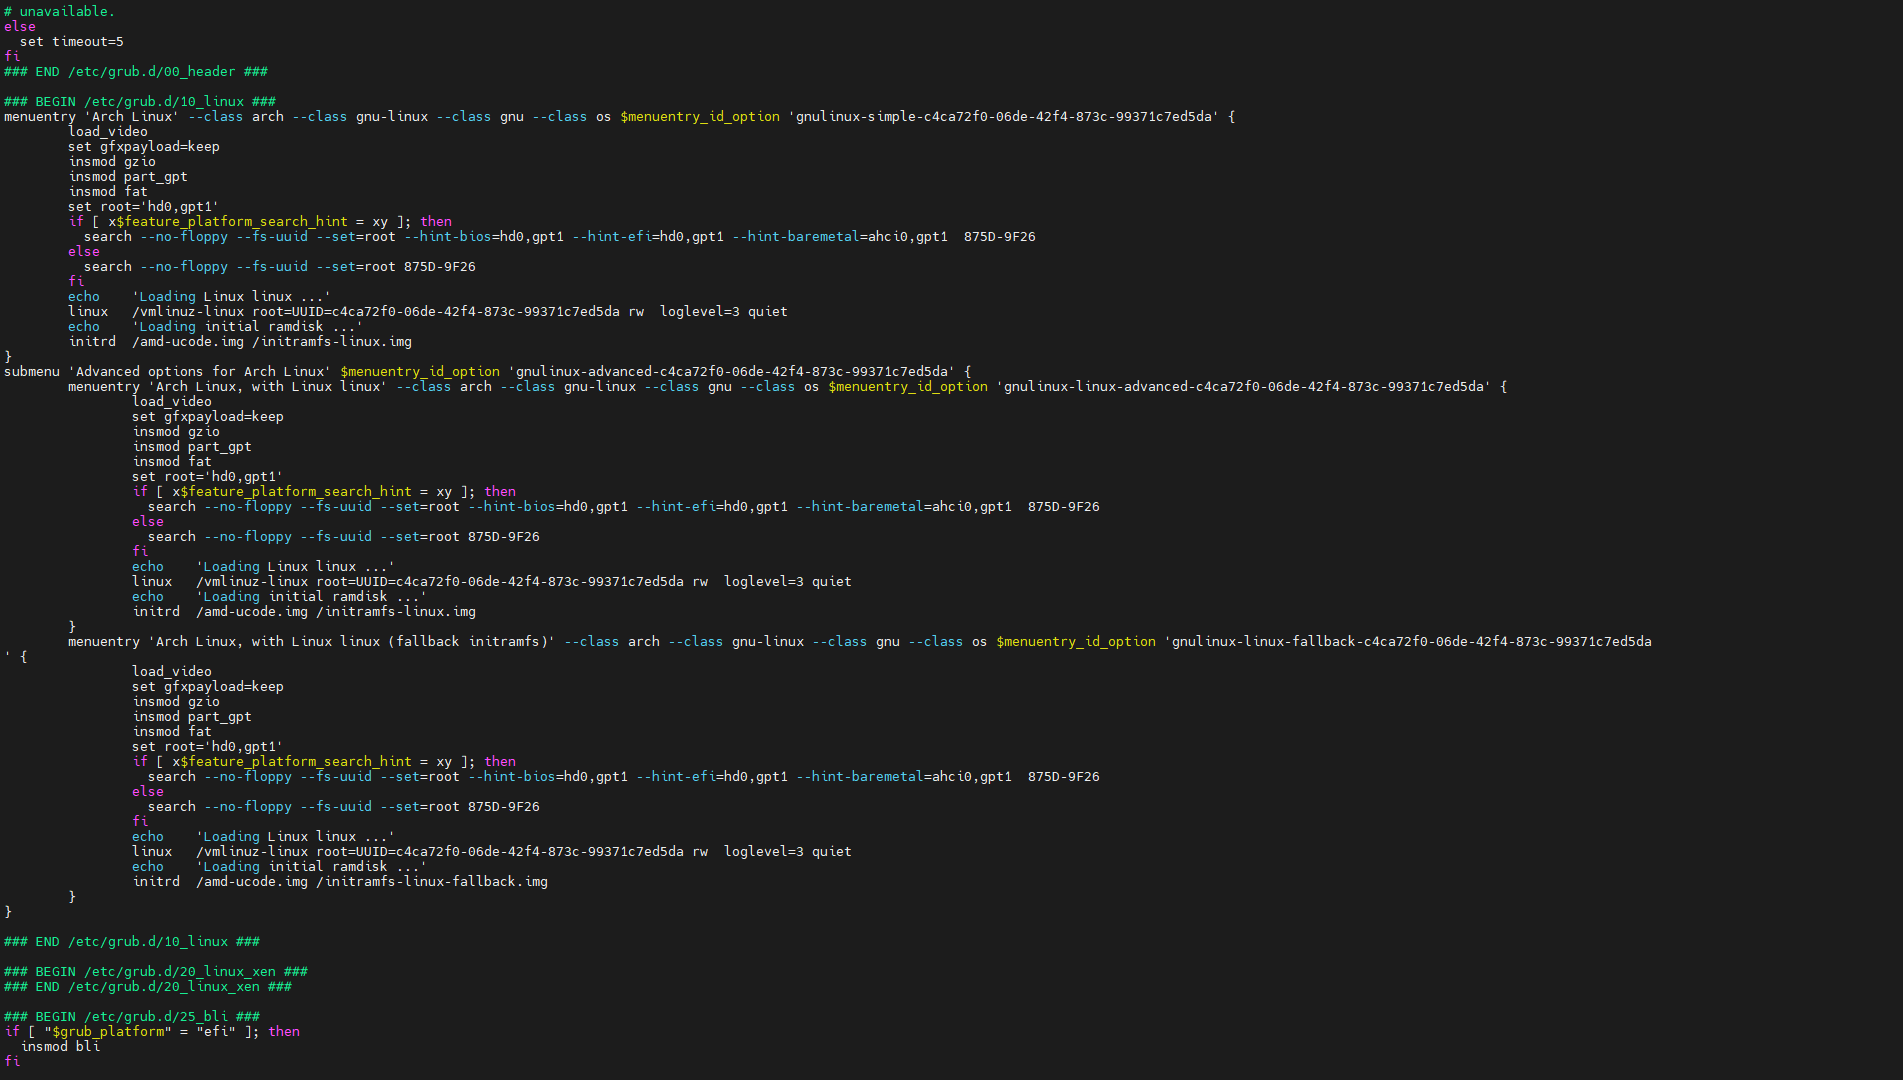The image size is (1903, 1080).
Task: Click the quoted 'Arch Linux' menuentry title
Action: pyautogui.click(x=132, y=117)
